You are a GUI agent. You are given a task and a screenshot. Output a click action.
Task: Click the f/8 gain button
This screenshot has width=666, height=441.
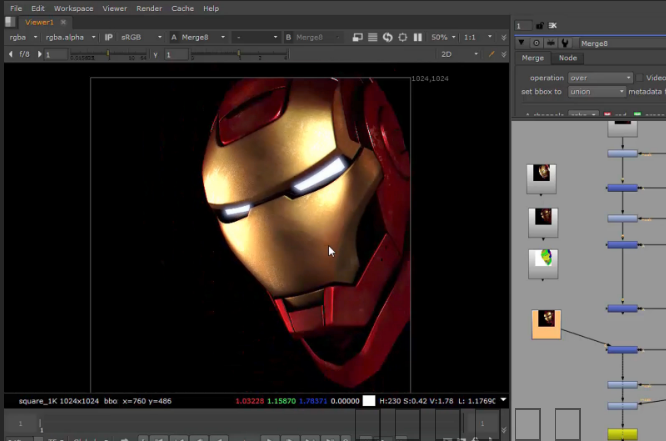click(25, 54)
